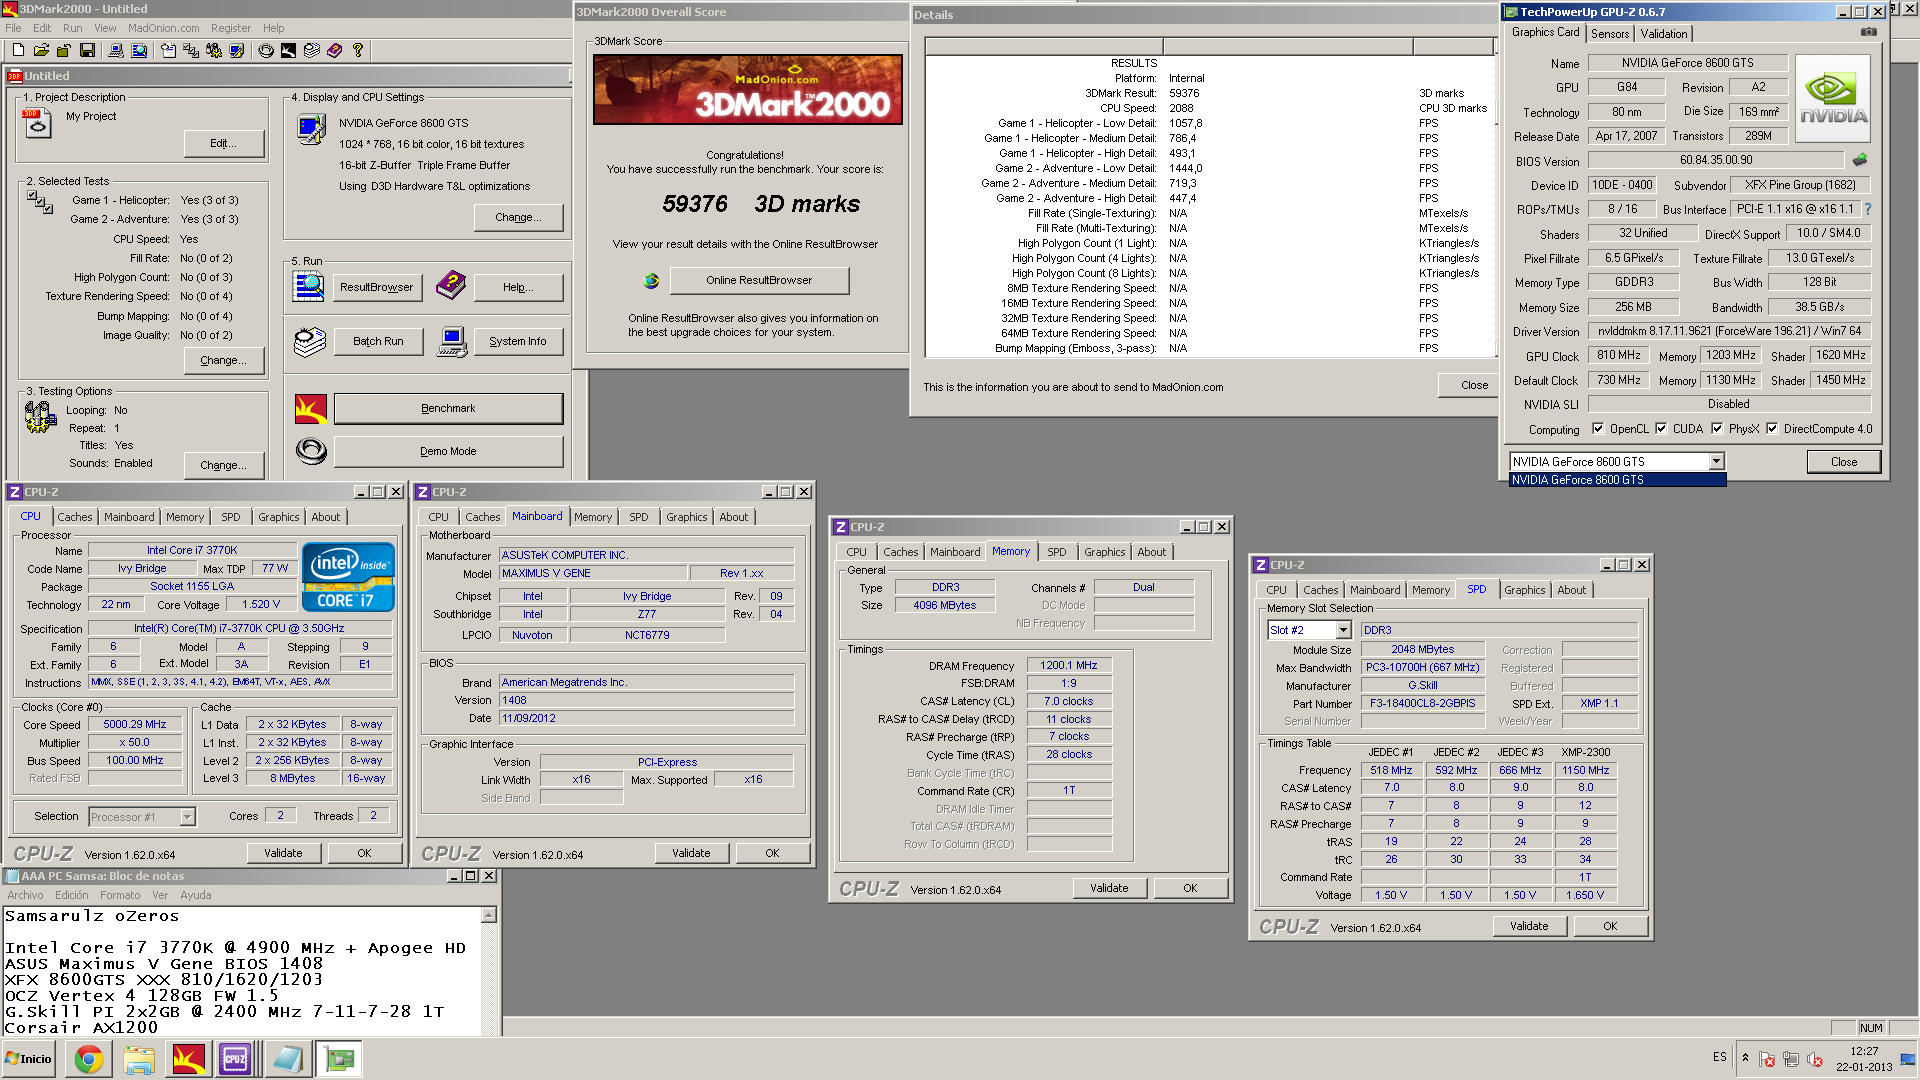Toggle the DirectCompute 4.0 checkbox

pyautogui.click(x=1772, y=429)
